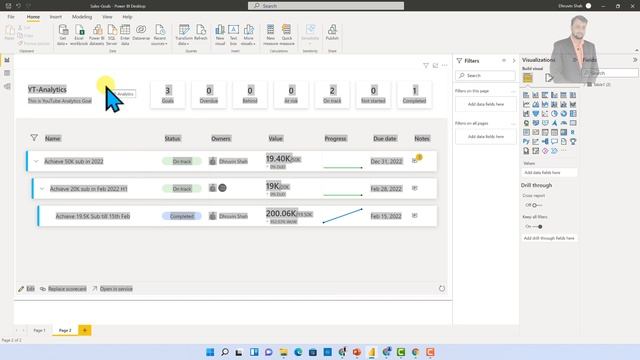Click the title bar Search box
Screen dimensions: 640x360
click(x=326, y=6)
